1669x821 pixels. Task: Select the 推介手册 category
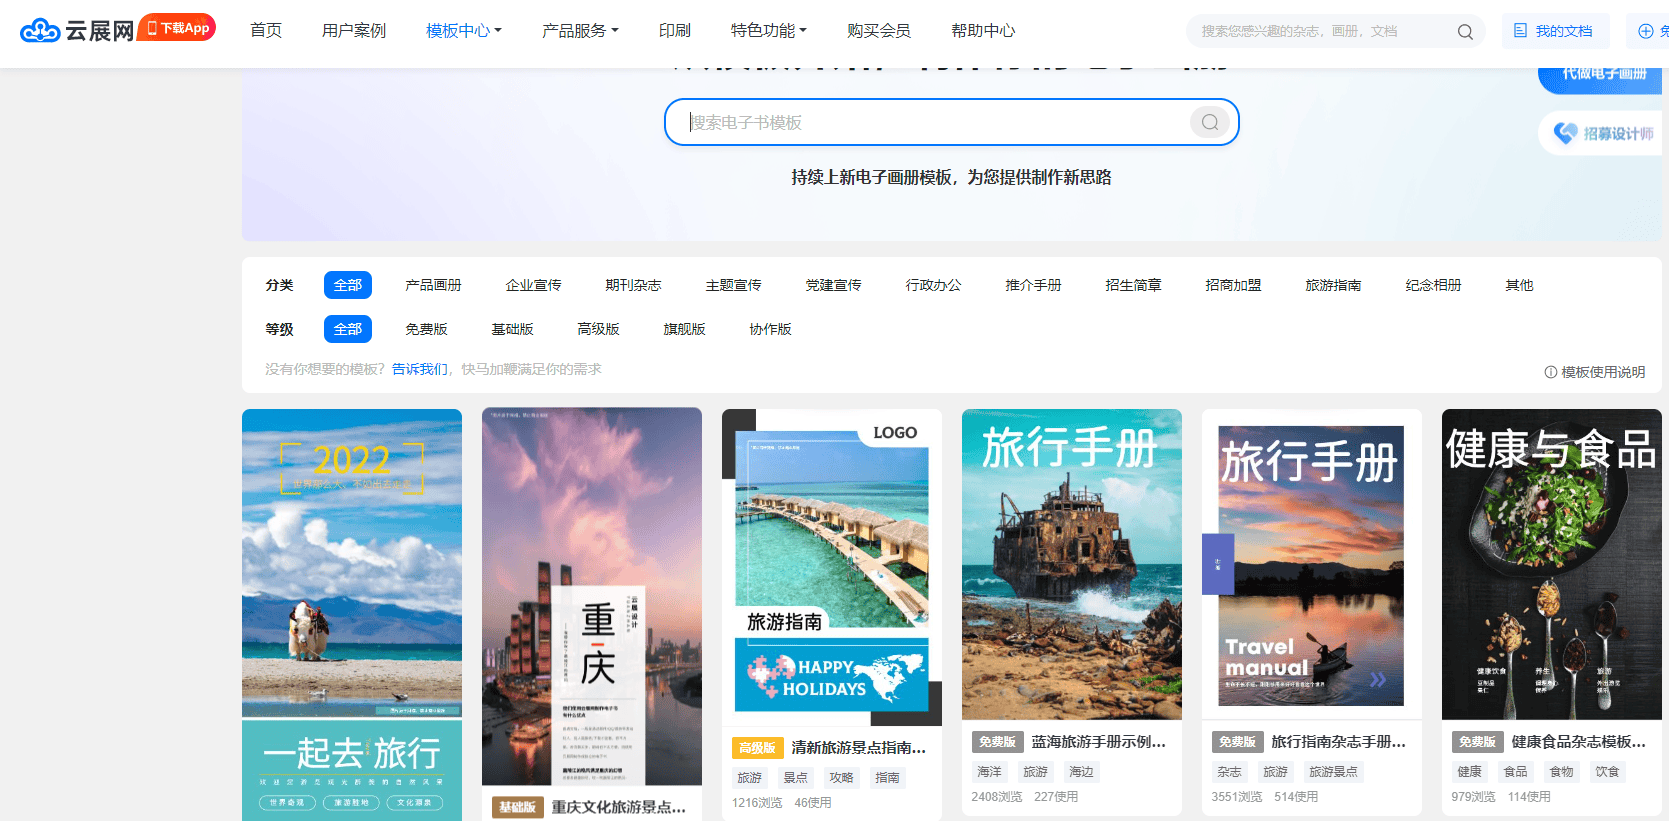pyautogui.click(x=1033, y=285)
